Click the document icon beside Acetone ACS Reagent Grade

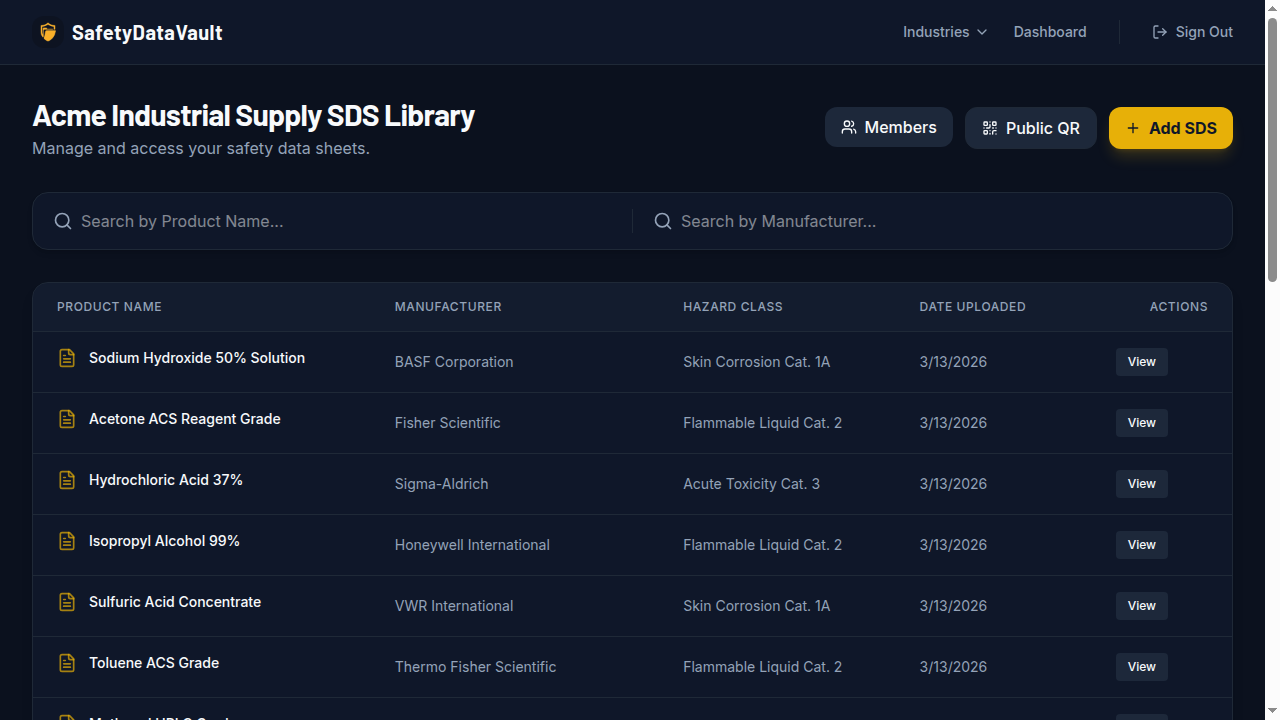(66, 418)
